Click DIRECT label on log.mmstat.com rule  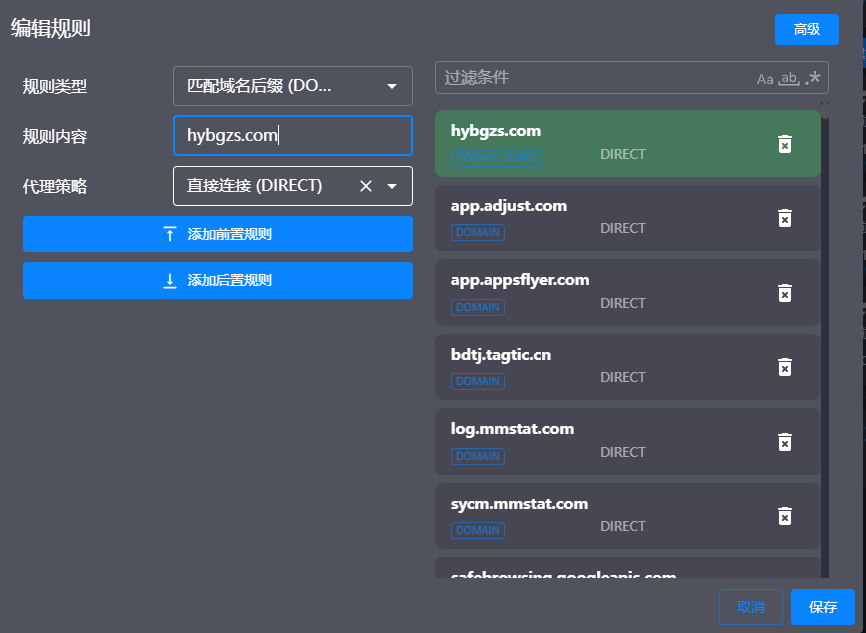(x=623, y=452)
